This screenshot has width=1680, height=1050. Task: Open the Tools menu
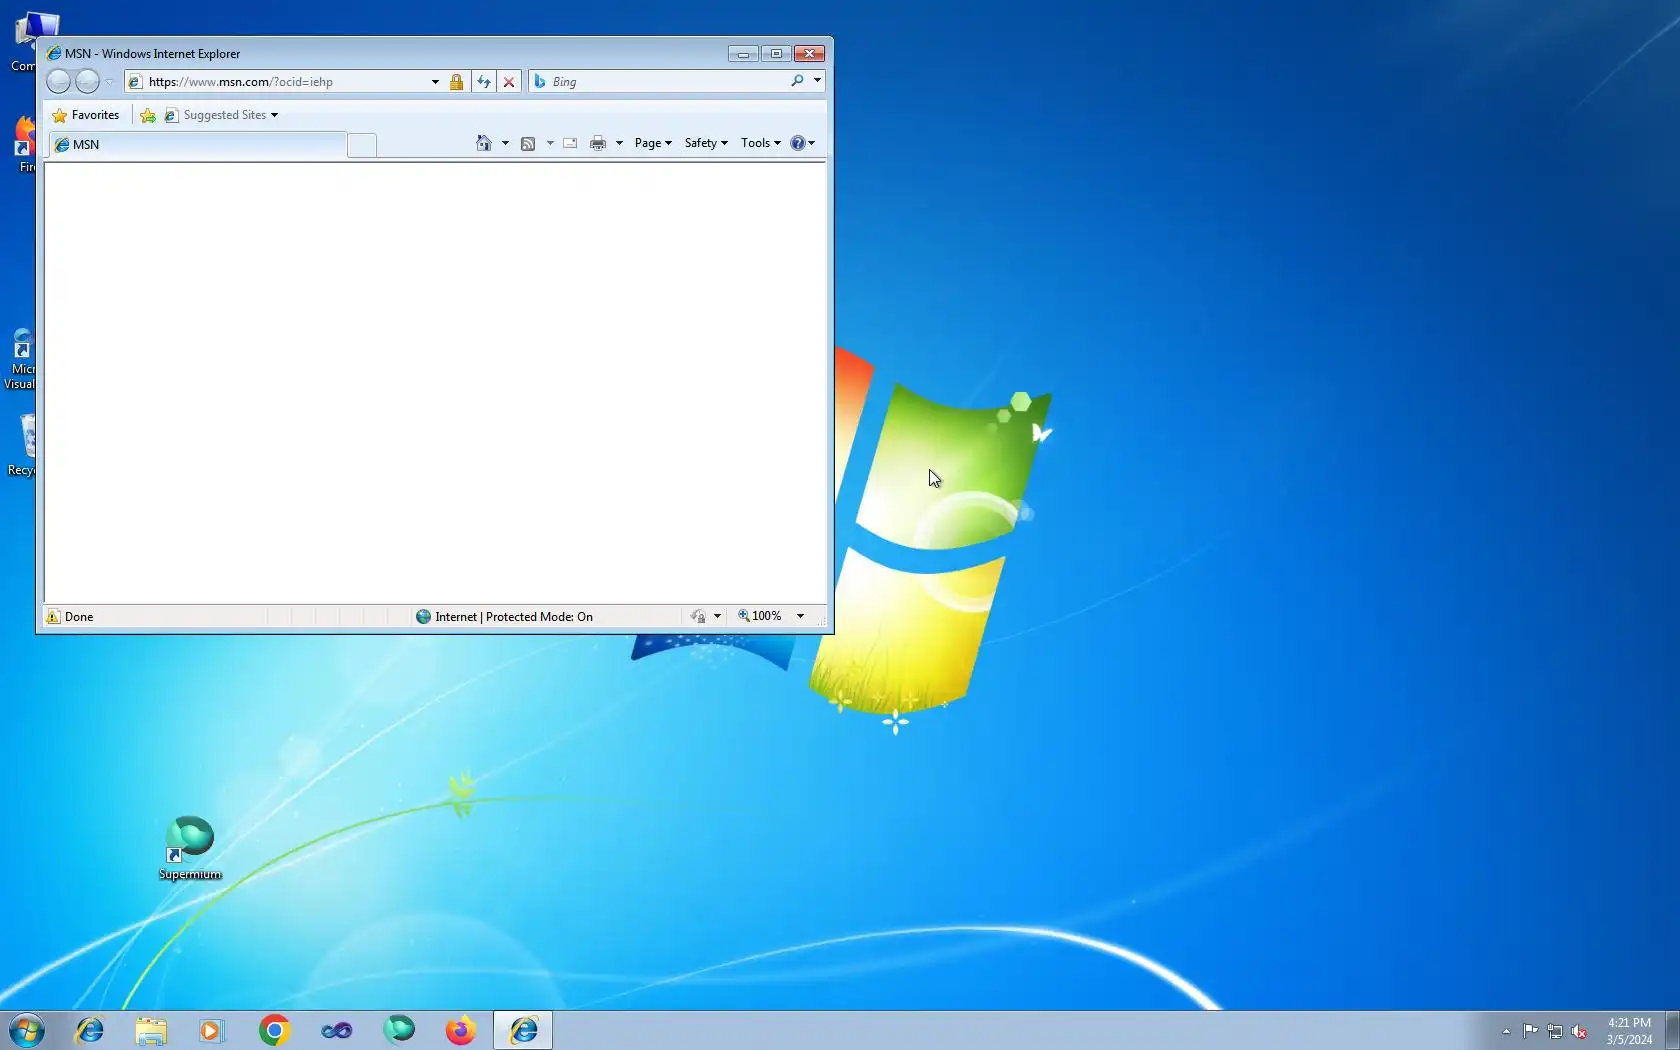[x=761, y=143]
